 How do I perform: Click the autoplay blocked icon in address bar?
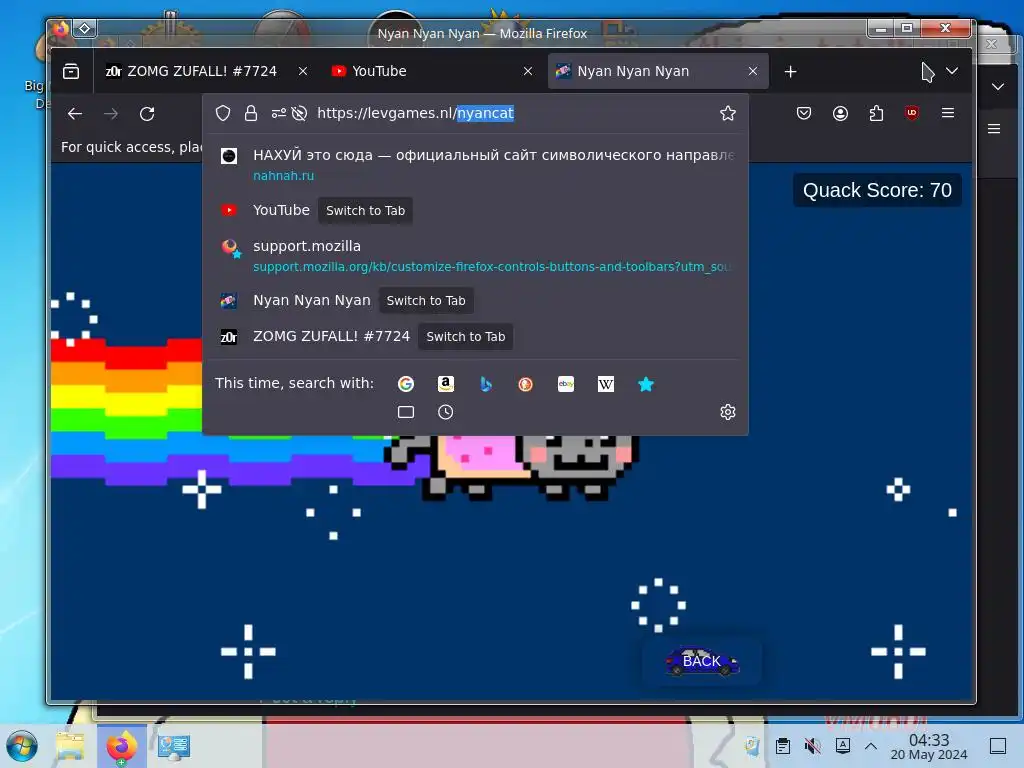pyautogui.click(x=300, y=114)
